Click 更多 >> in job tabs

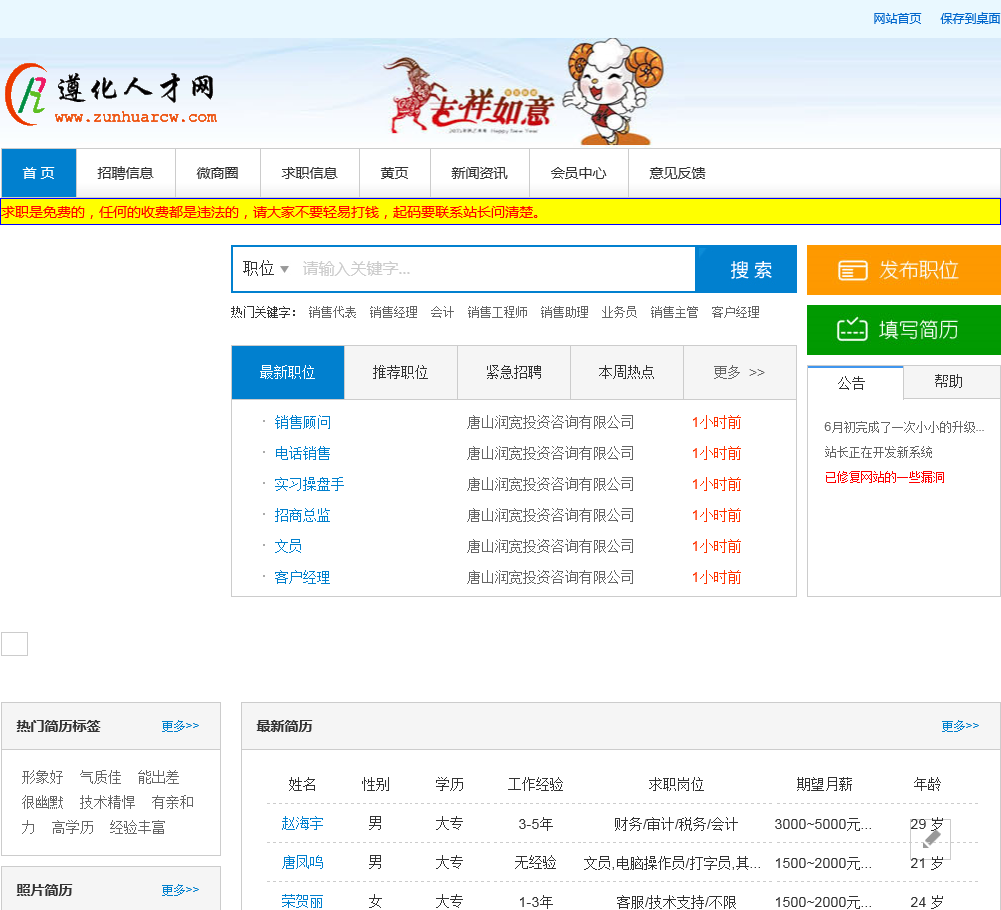pos(739,372)
